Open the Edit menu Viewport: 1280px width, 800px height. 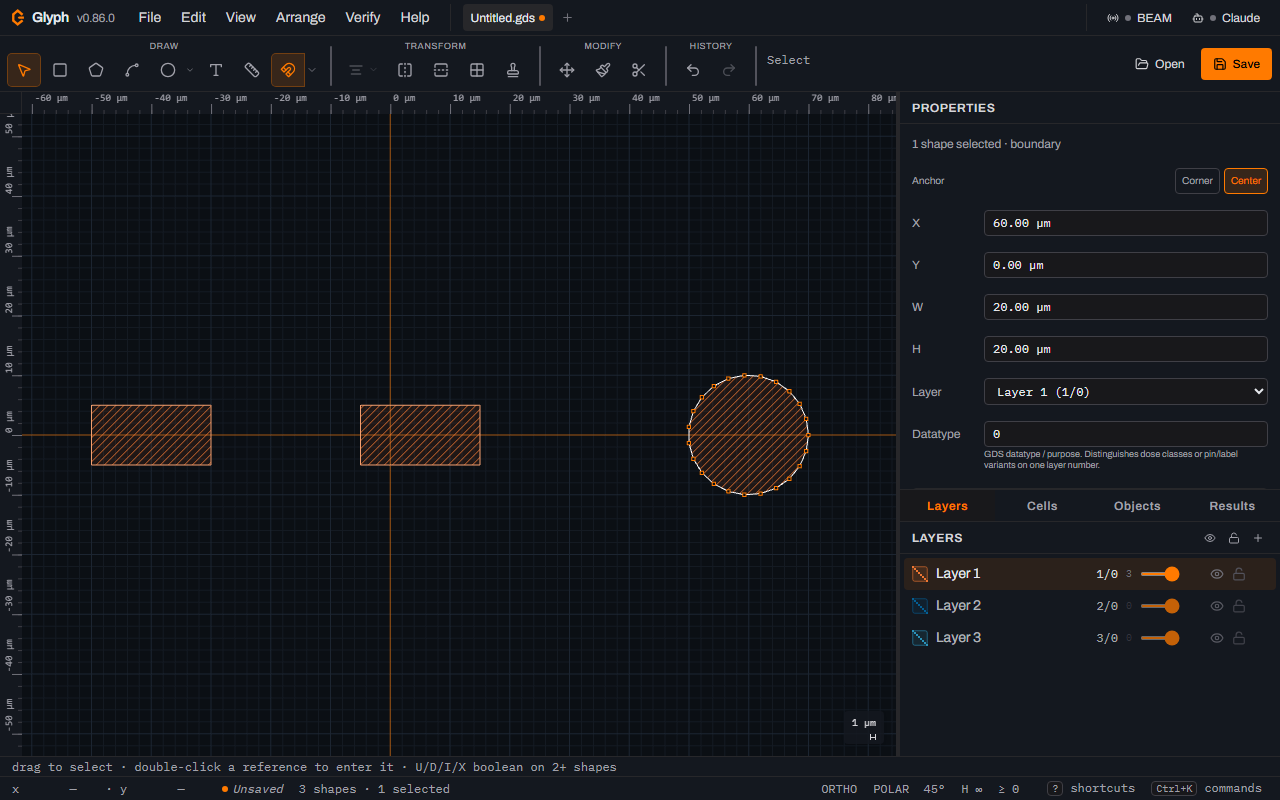tap(194, 17)
